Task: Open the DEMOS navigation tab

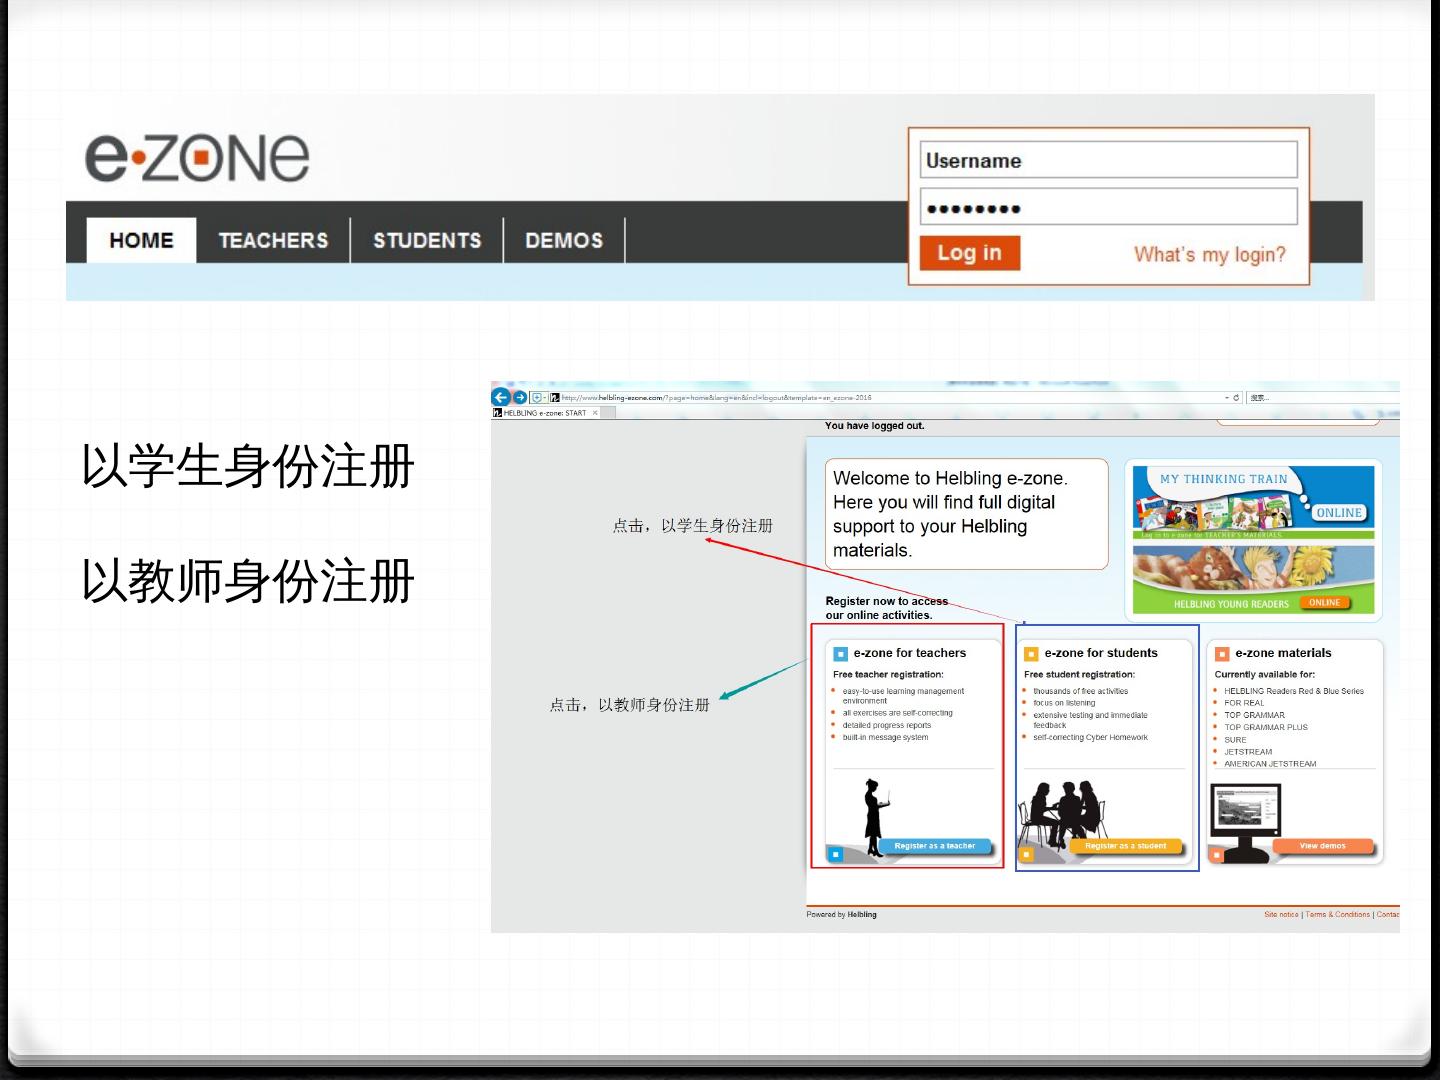Action: 564,241
